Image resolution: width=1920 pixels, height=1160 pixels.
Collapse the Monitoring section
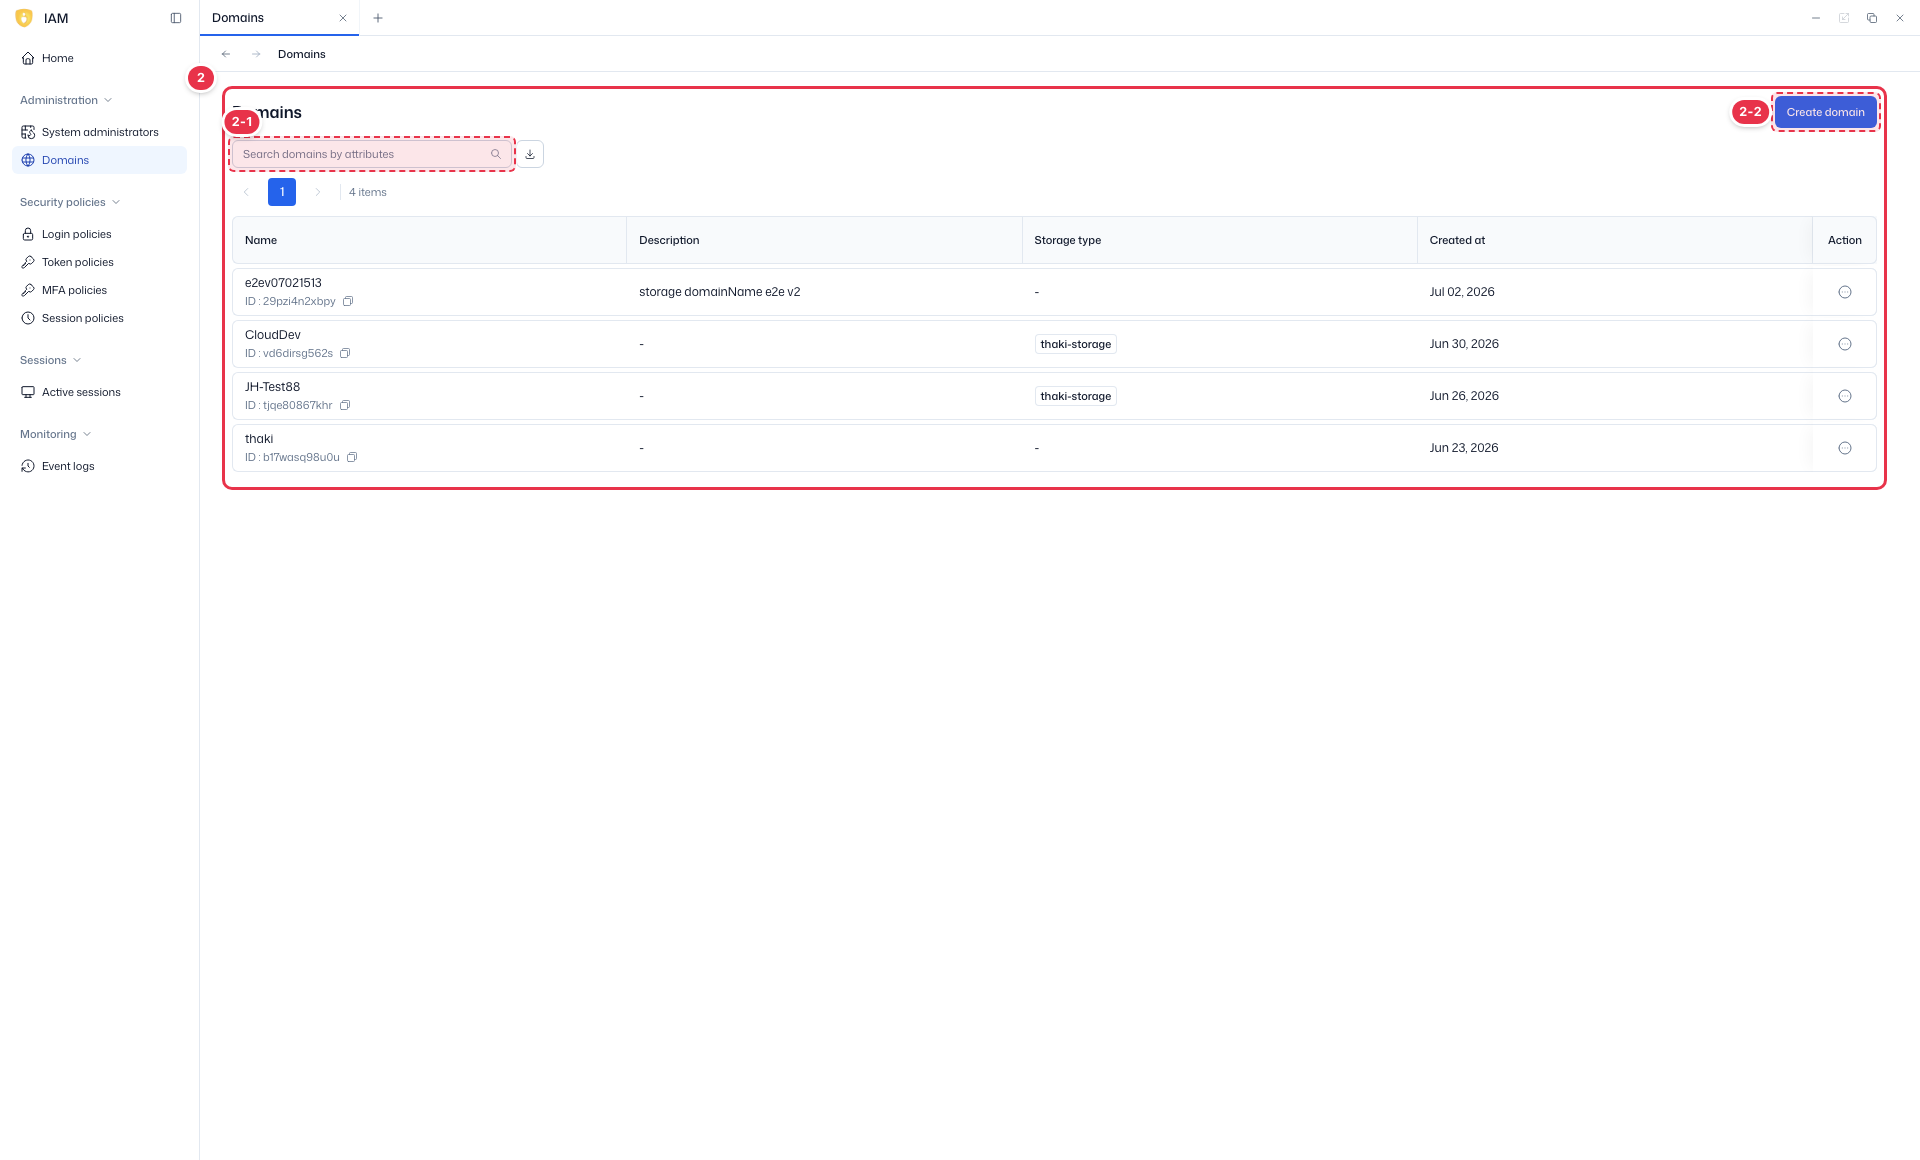click(x=55, y=434)
